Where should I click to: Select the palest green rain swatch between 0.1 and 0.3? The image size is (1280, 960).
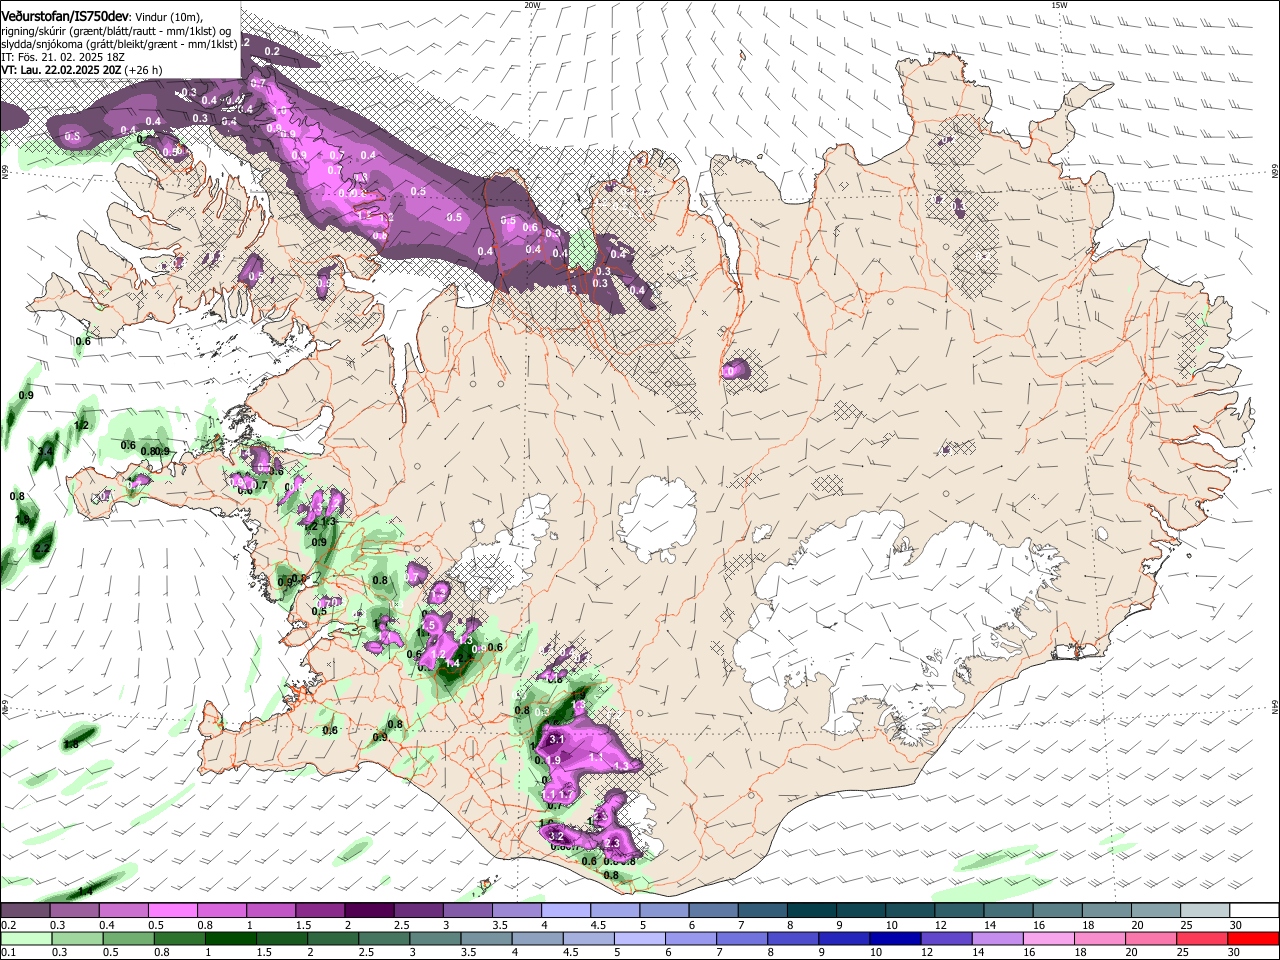[27, 939]
